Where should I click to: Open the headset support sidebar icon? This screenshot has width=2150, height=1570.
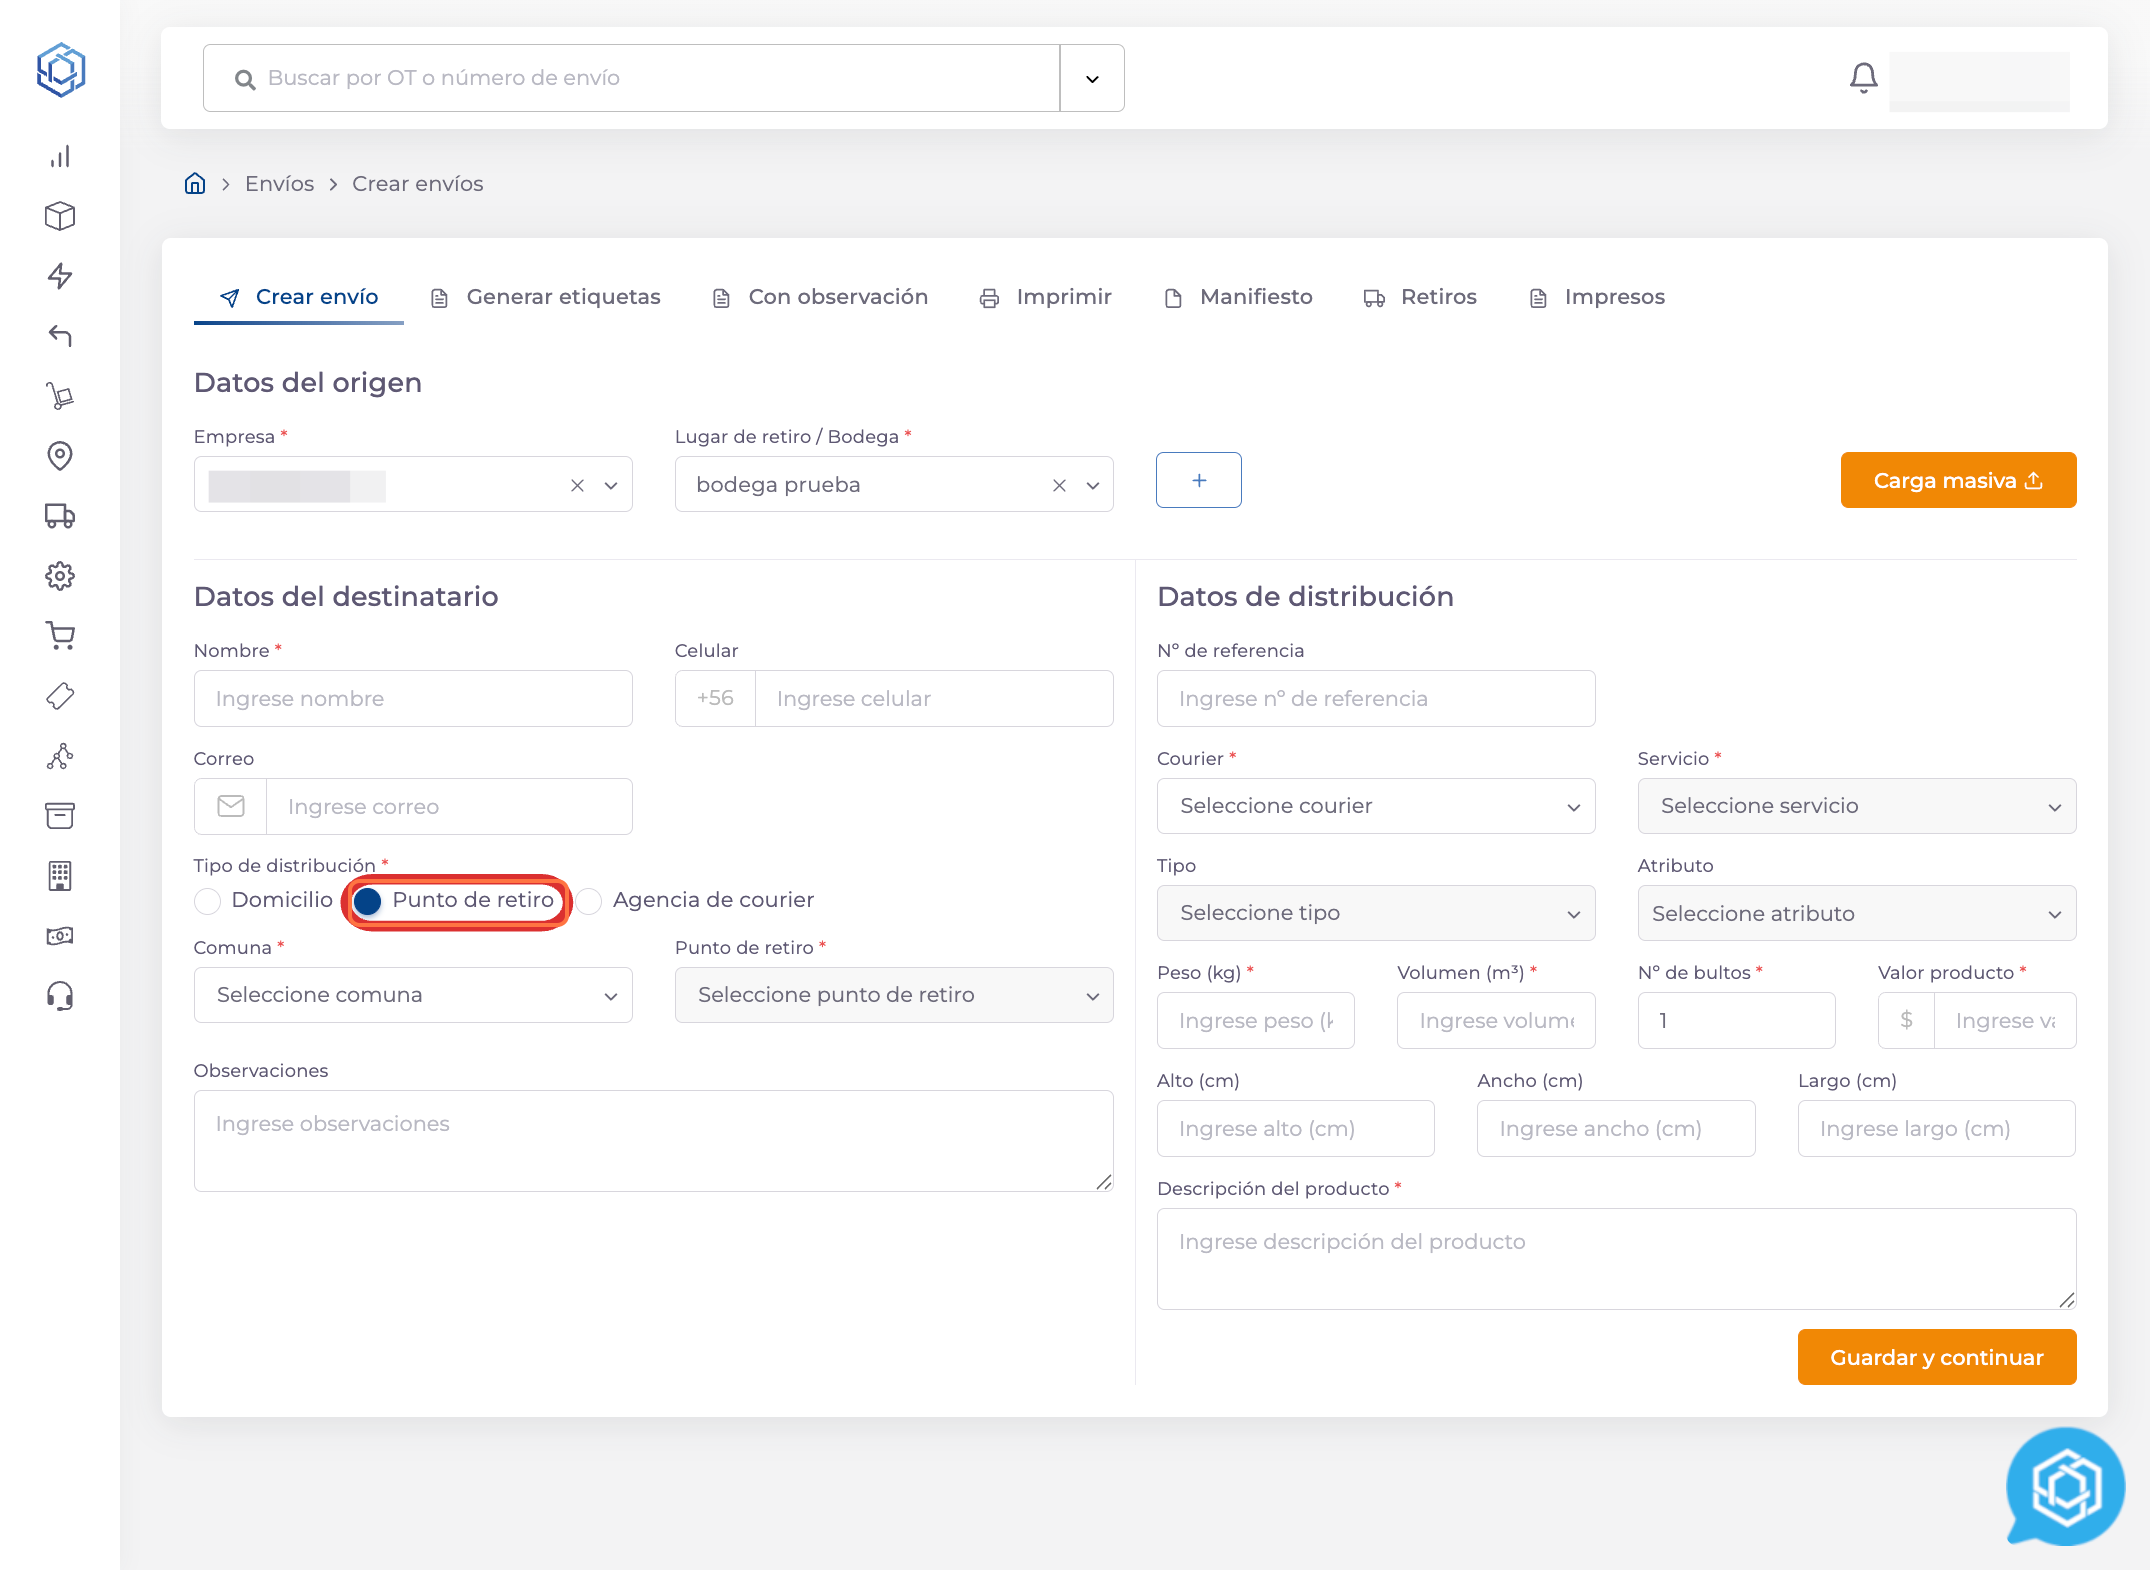coord(60,996)
